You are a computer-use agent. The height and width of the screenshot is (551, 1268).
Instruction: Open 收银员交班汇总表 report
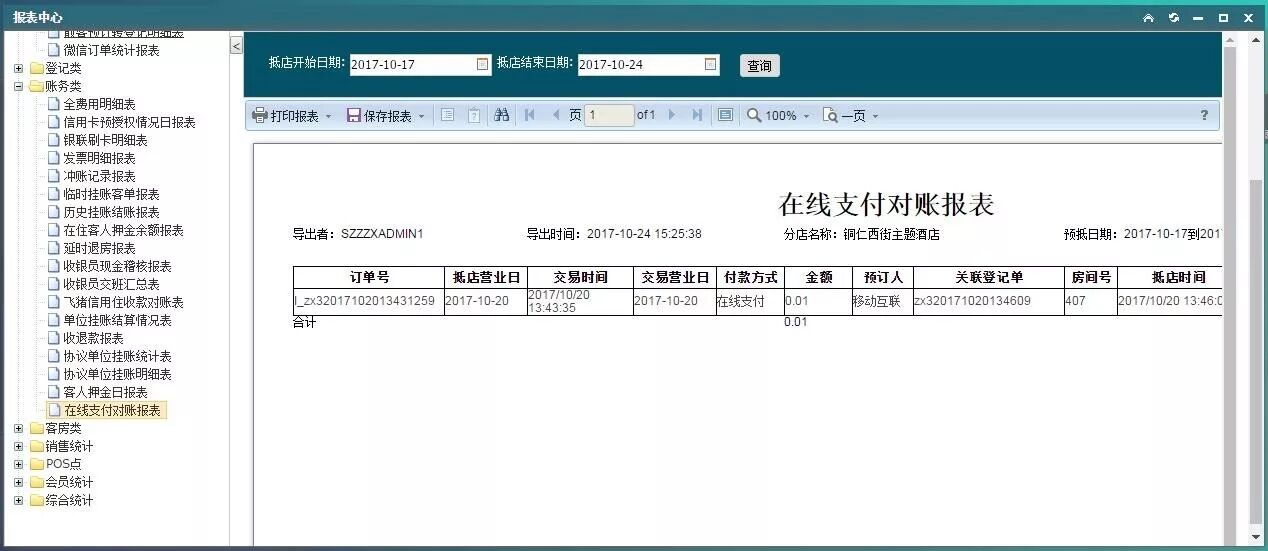(x=111, y=284)
